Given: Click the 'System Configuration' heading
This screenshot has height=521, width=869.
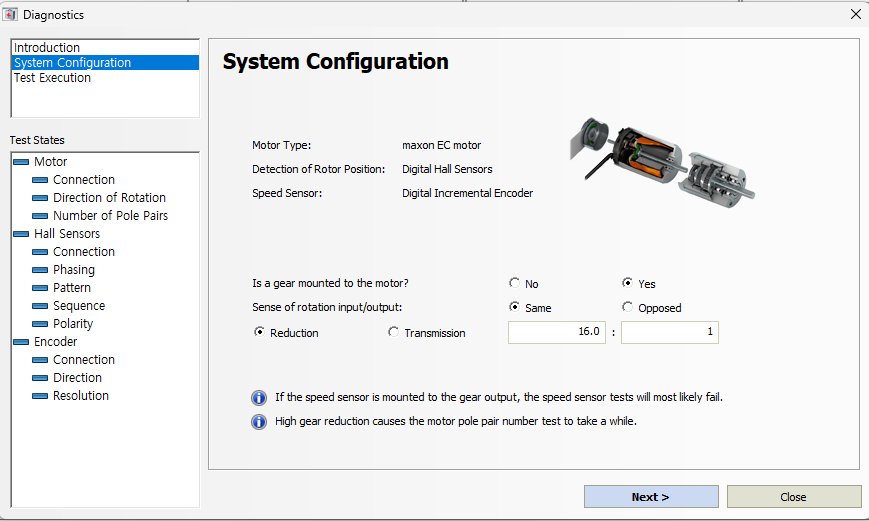Looking at the screenshot, I should tap(336, 62).
